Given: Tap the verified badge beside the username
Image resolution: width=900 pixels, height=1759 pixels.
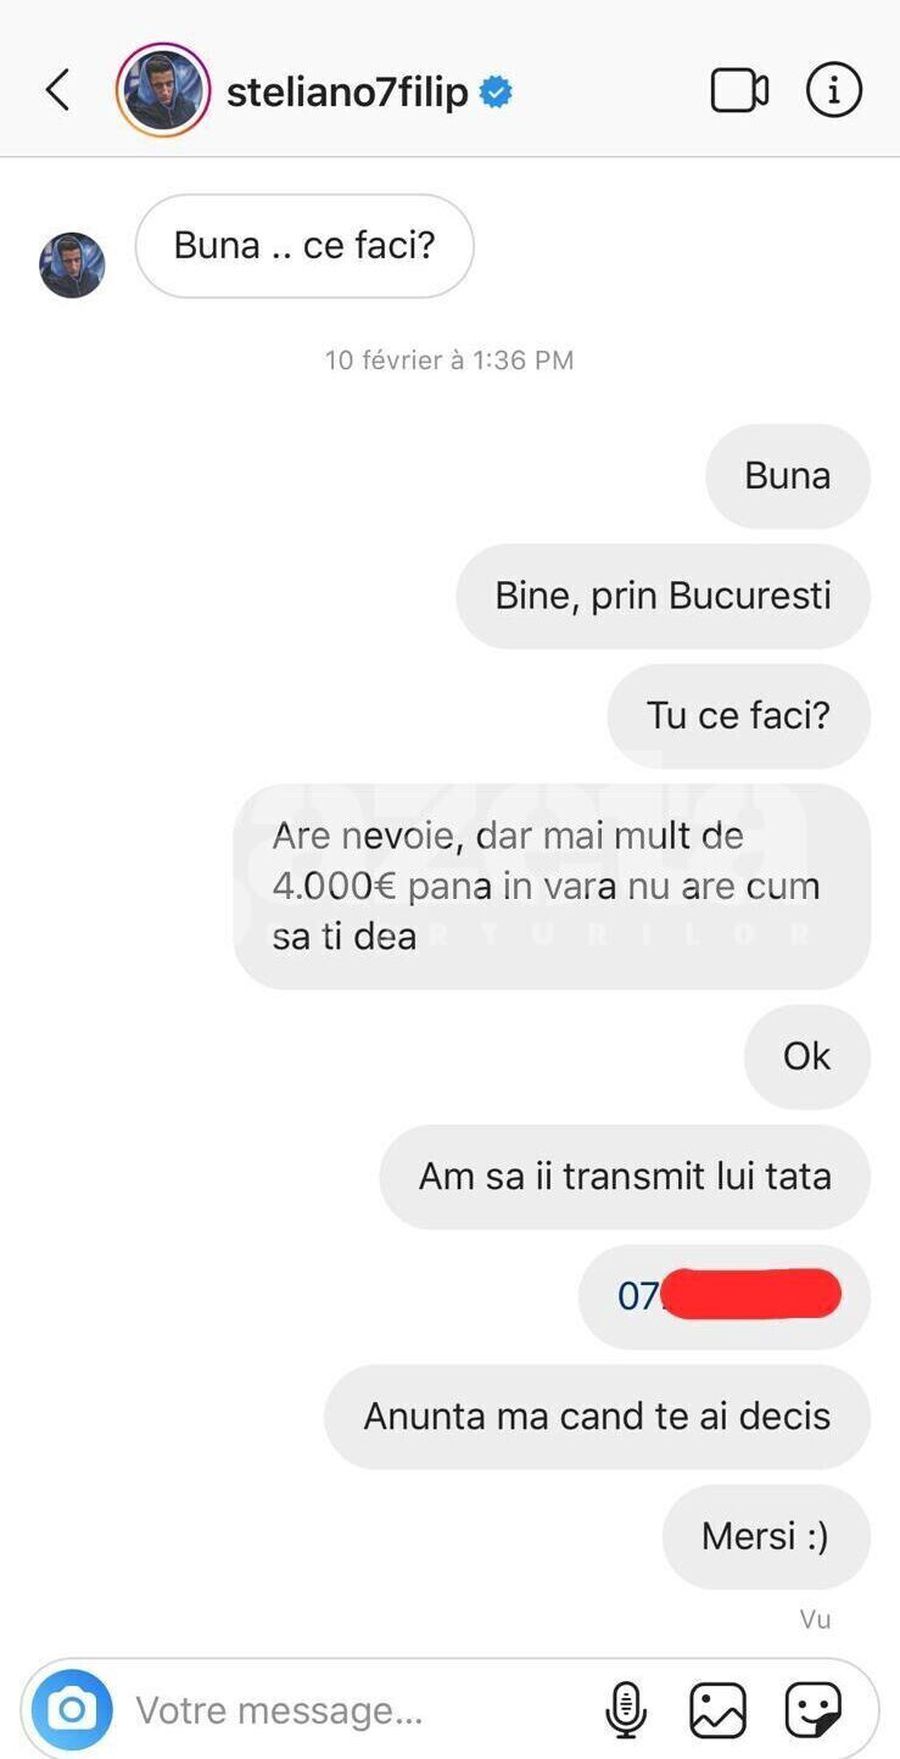Looking at the screenshot, I should (x=496, y=92).
